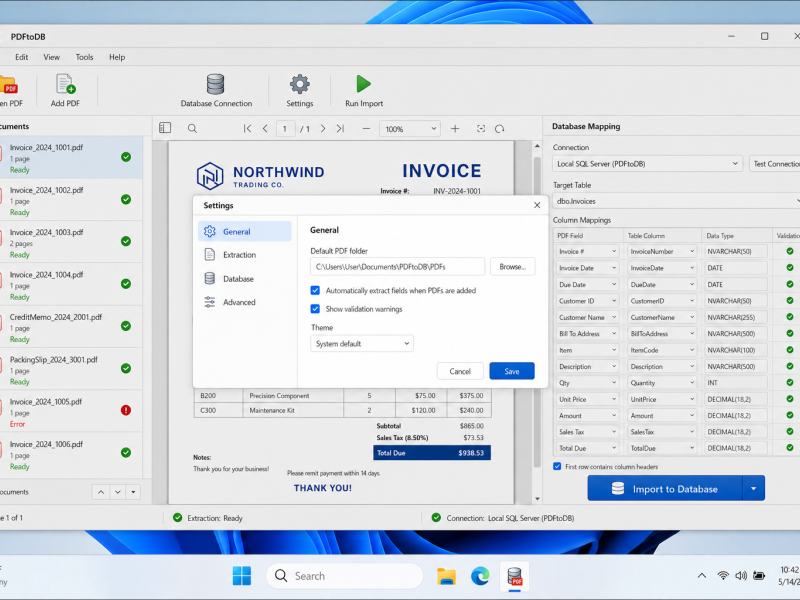Zoom in with the plus icon
Viewport: 800px width, 600px height.
coord(455,129)
